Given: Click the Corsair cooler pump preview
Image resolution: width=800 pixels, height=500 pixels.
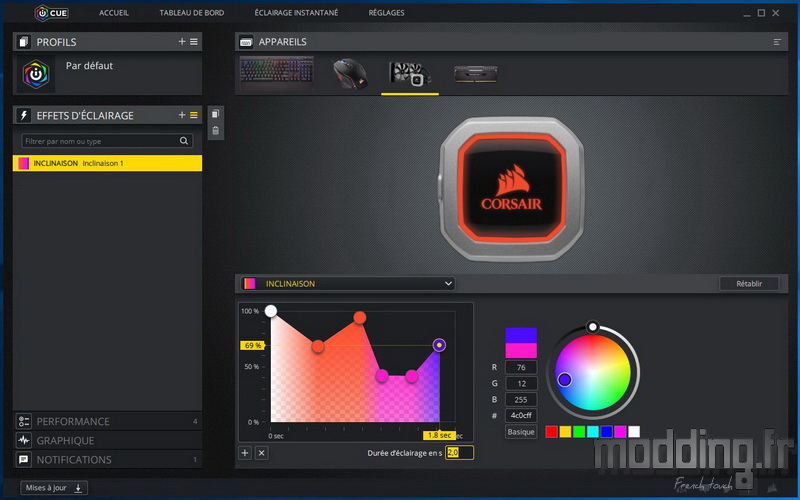Looking at the screenshot, I should point(512,189).
